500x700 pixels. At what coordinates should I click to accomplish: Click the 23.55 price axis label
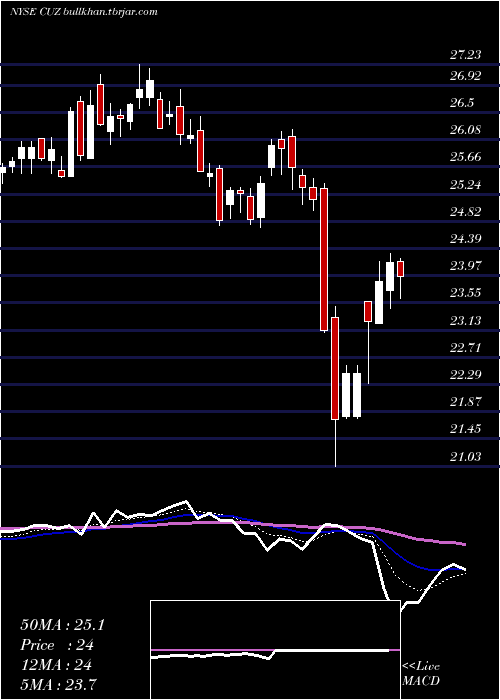click(x=466, y=293)
